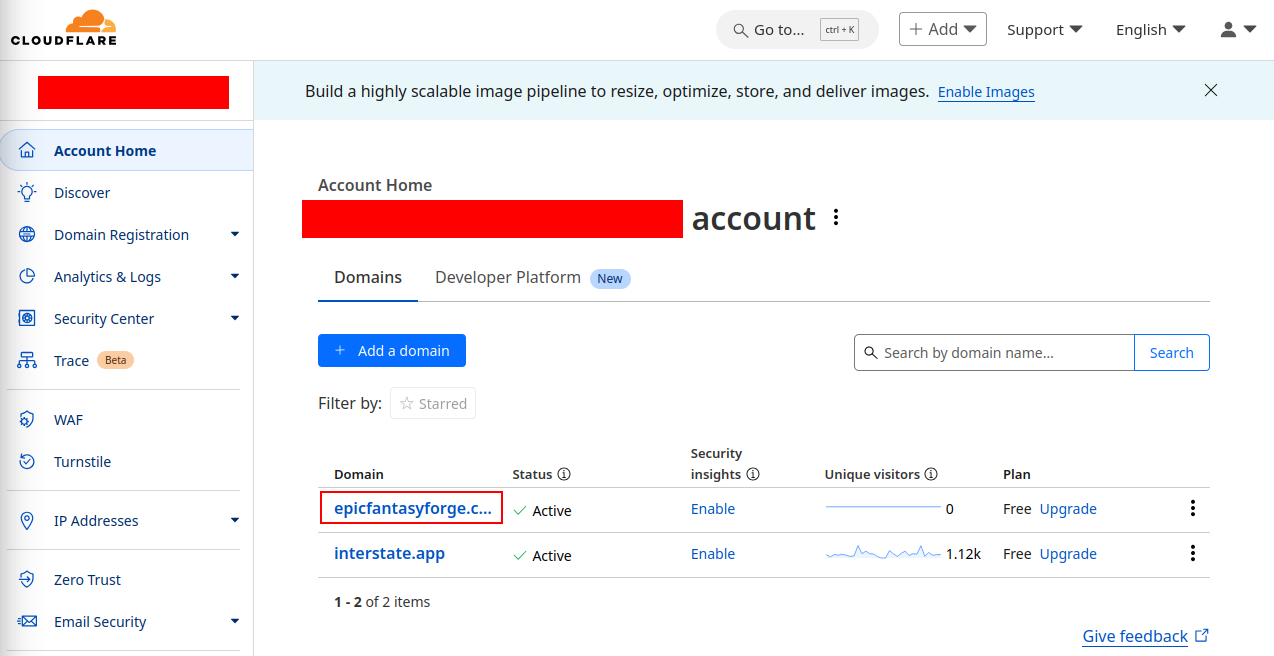Click the Discover lightbulb icon
The height and width of the screenshot is (656, 1274).
pyautogui.click(x=27, y=193)
